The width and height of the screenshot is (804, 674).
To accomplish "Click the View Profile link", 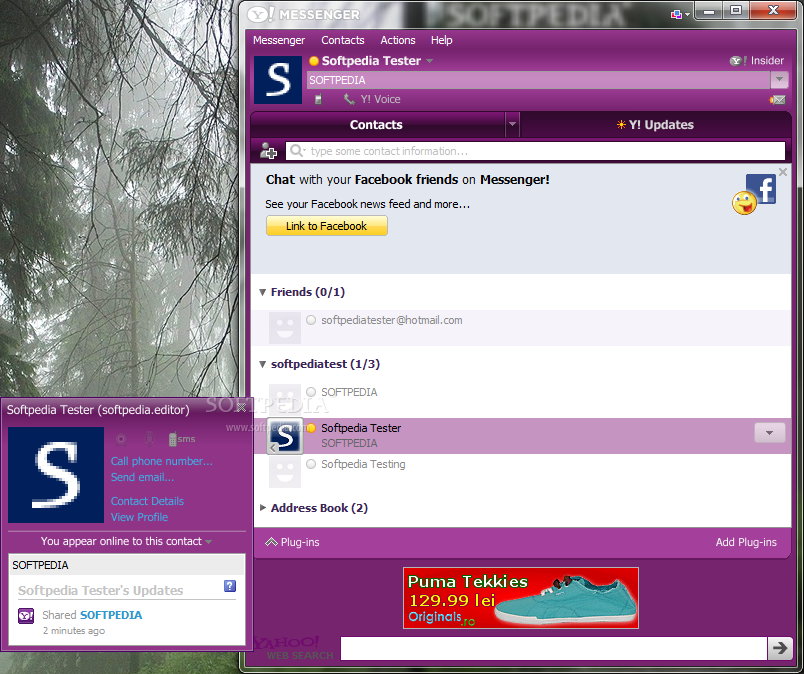I will click(x=139, y=517).
